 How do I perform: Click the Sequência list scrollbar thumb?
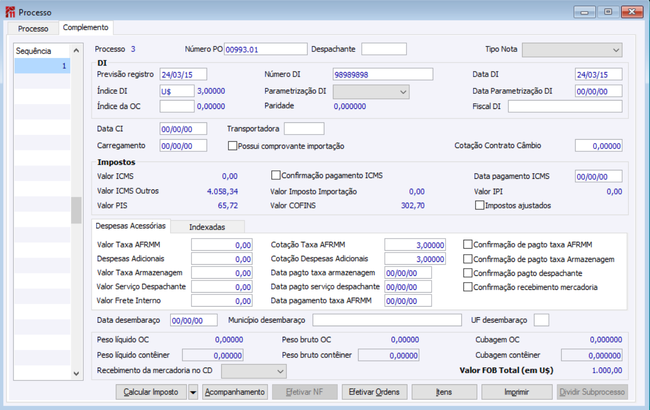pos(76,210)
